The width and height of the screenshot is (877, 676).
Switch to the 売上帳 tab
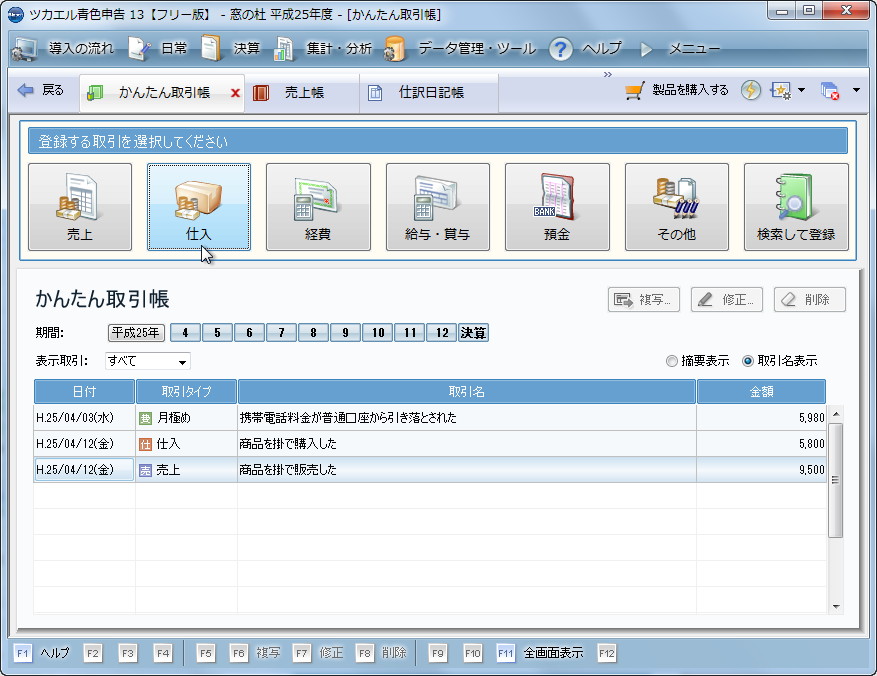coord(302,93)
